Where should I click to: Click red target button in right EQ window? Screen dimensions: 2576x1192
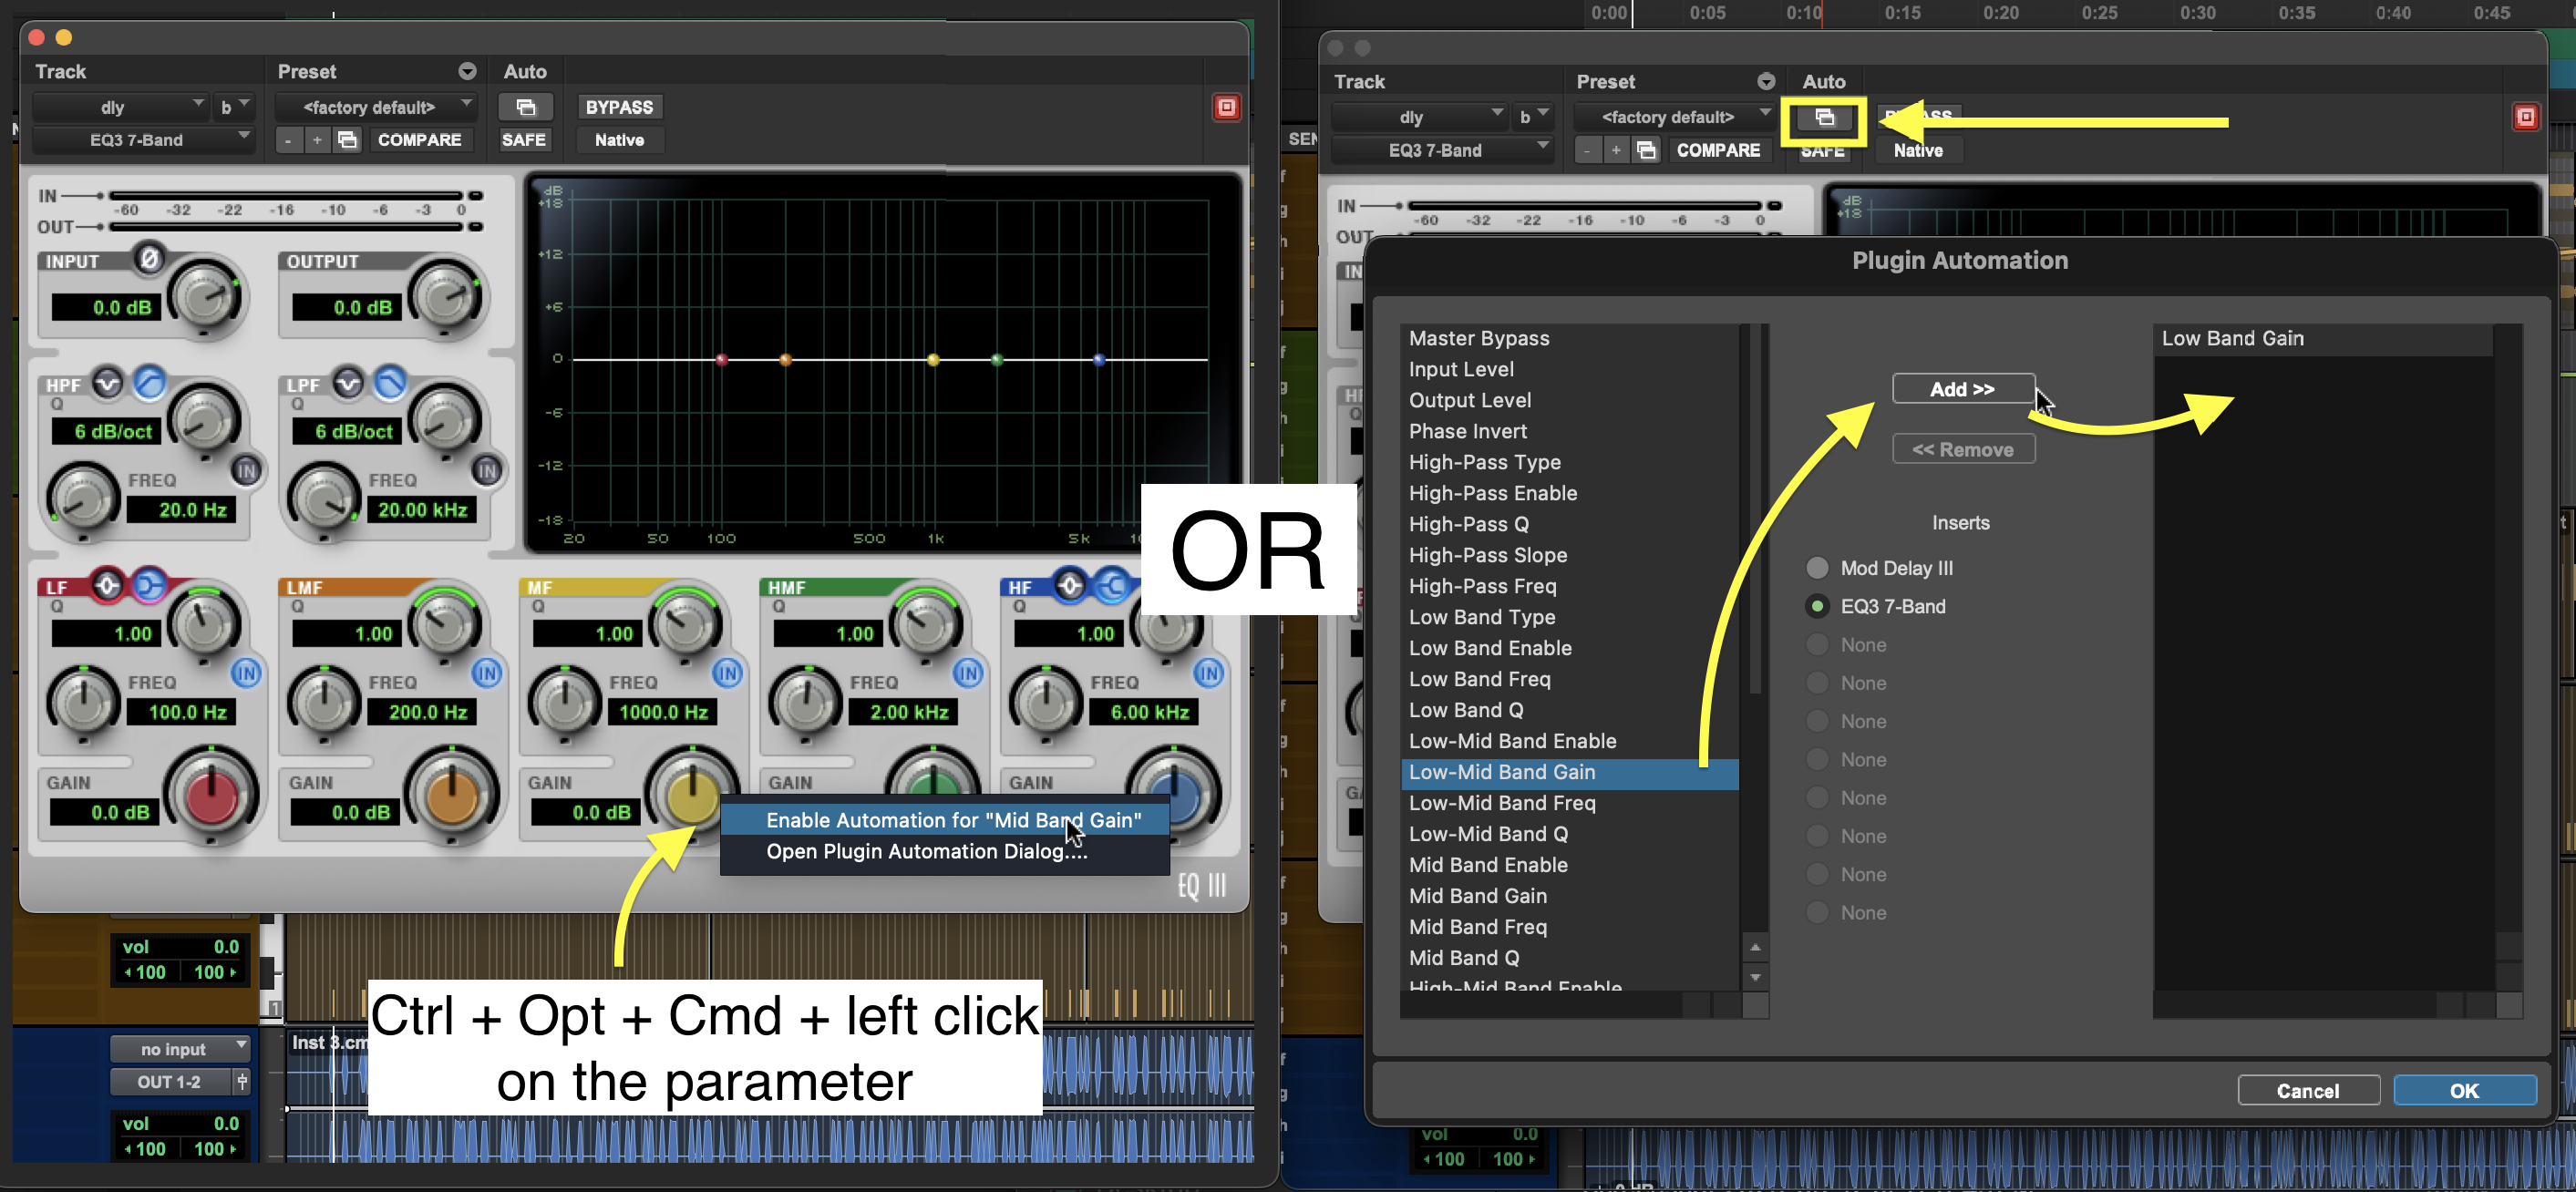[x=2525, y=118]
